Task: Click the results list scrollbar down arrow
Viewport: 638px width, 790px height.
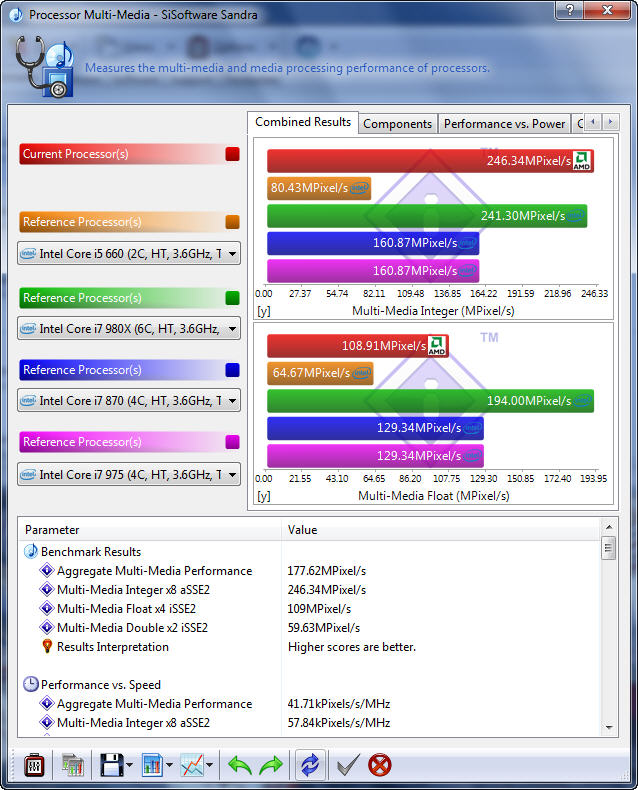Action: (x=609, y=728)
